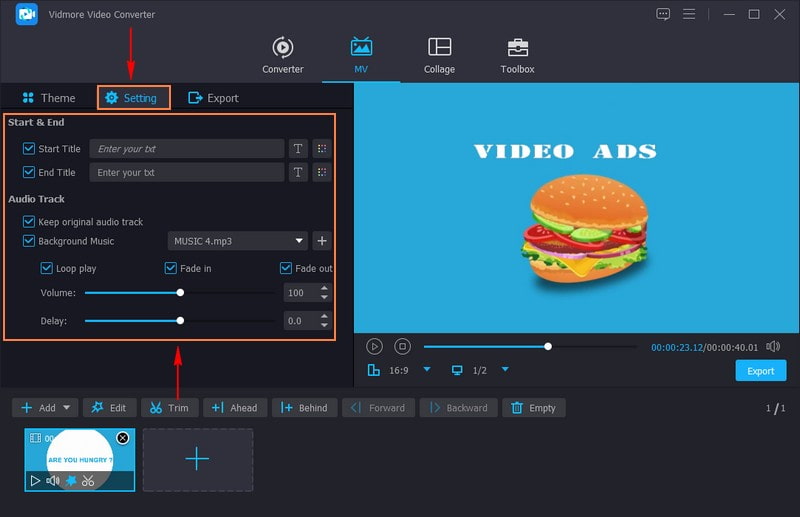The width and height of the screenshot is (800, 517).
Task: Open the 16:9 aspect ratio dropdown
Action: tap(427, 370)
